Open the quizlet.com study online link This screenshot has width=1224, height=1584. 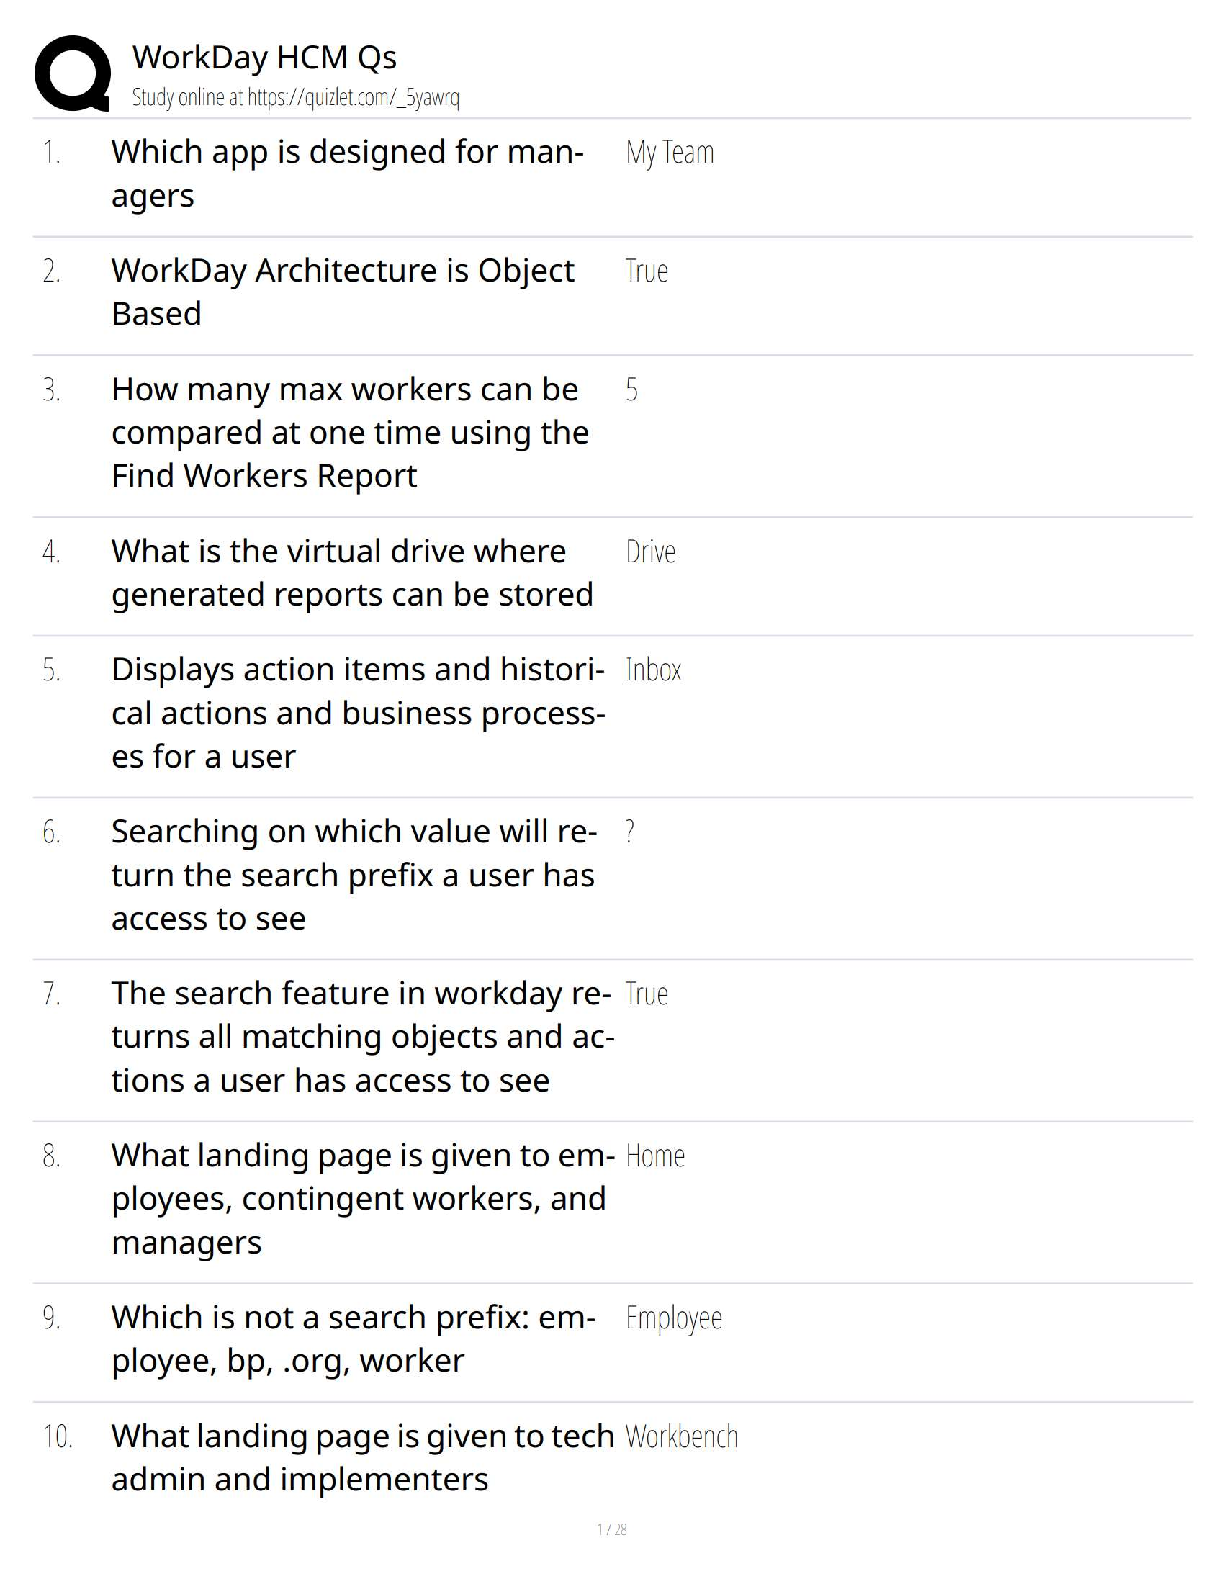click(295, 98)
